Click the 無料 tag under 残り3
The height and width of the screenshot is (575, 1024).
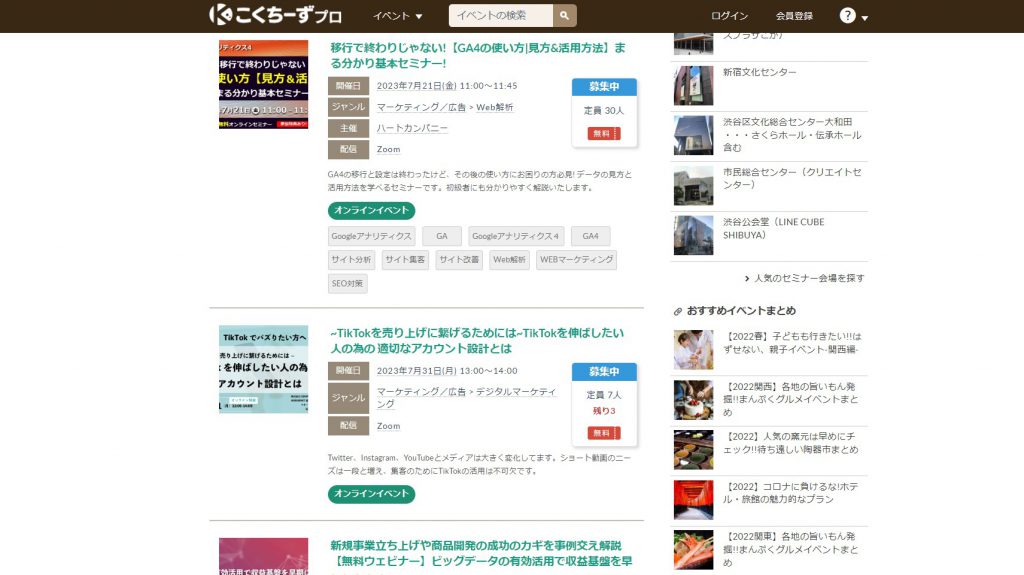[x=604, y=433]
